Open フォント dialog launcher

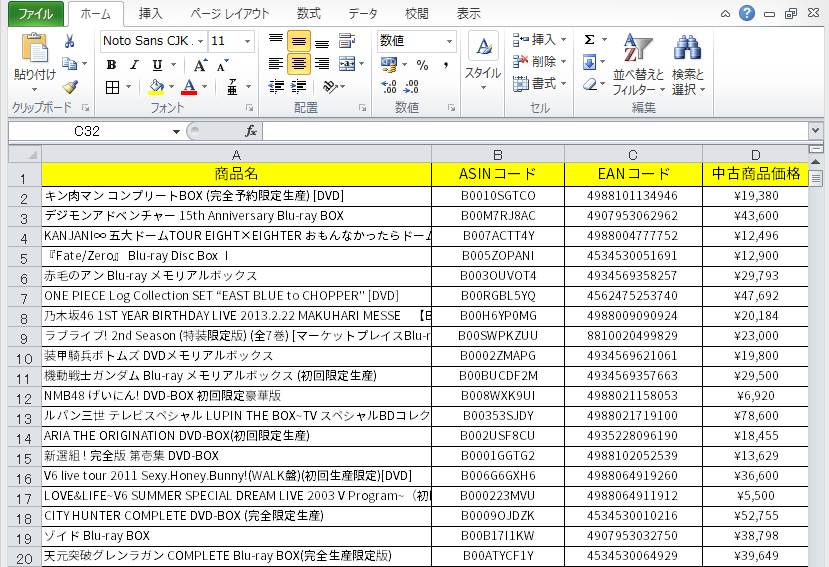(x=249, y=108)
